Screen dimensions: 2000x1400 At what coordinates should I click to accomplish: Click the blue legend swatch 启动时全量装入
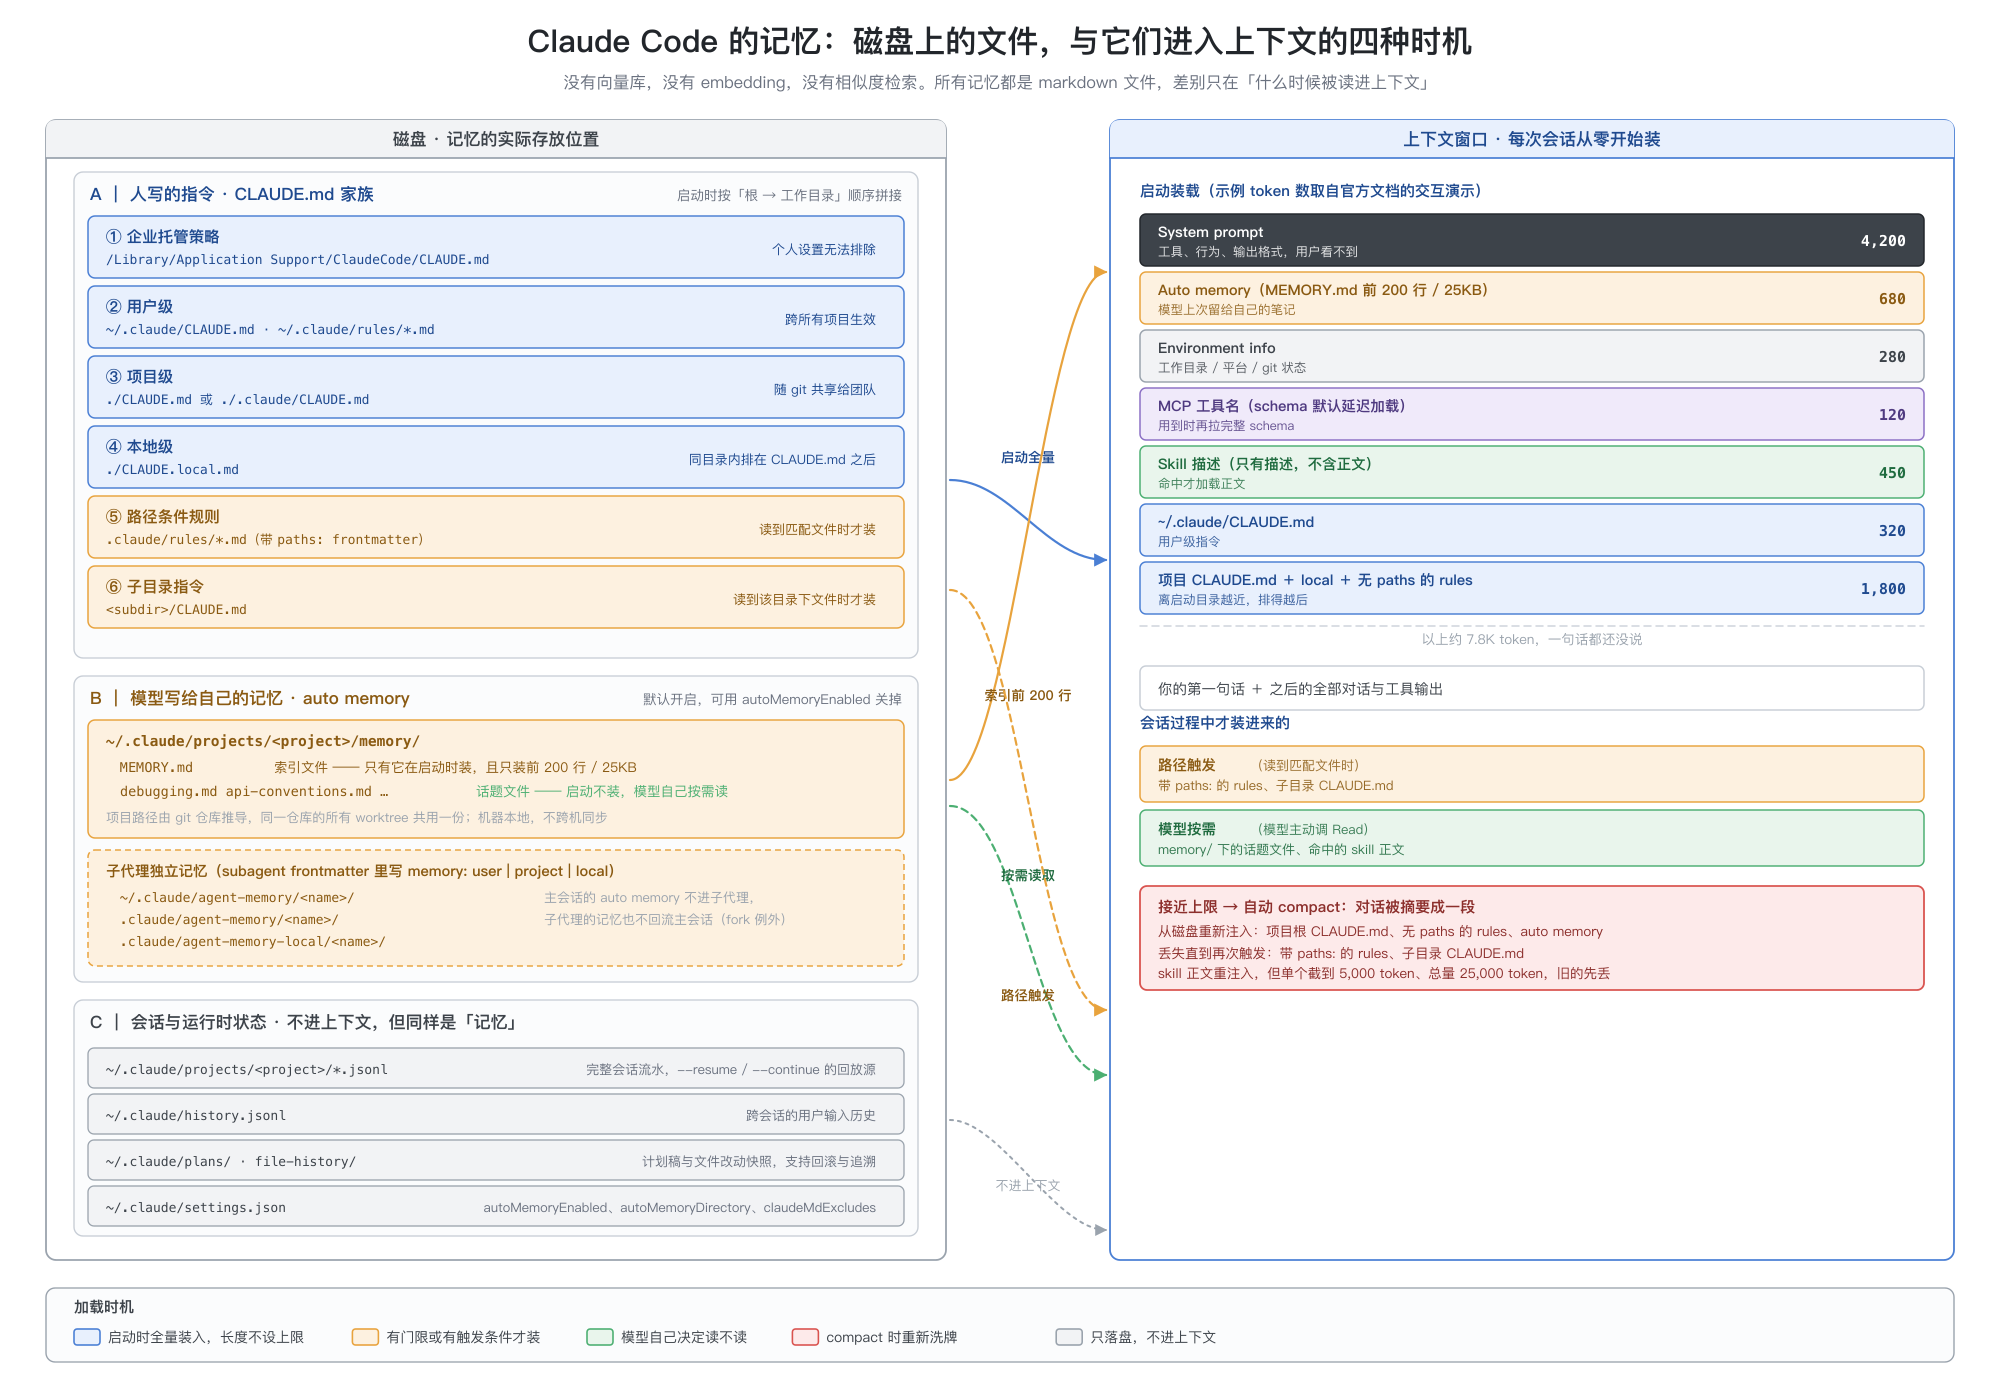[x=87, y=1337]
